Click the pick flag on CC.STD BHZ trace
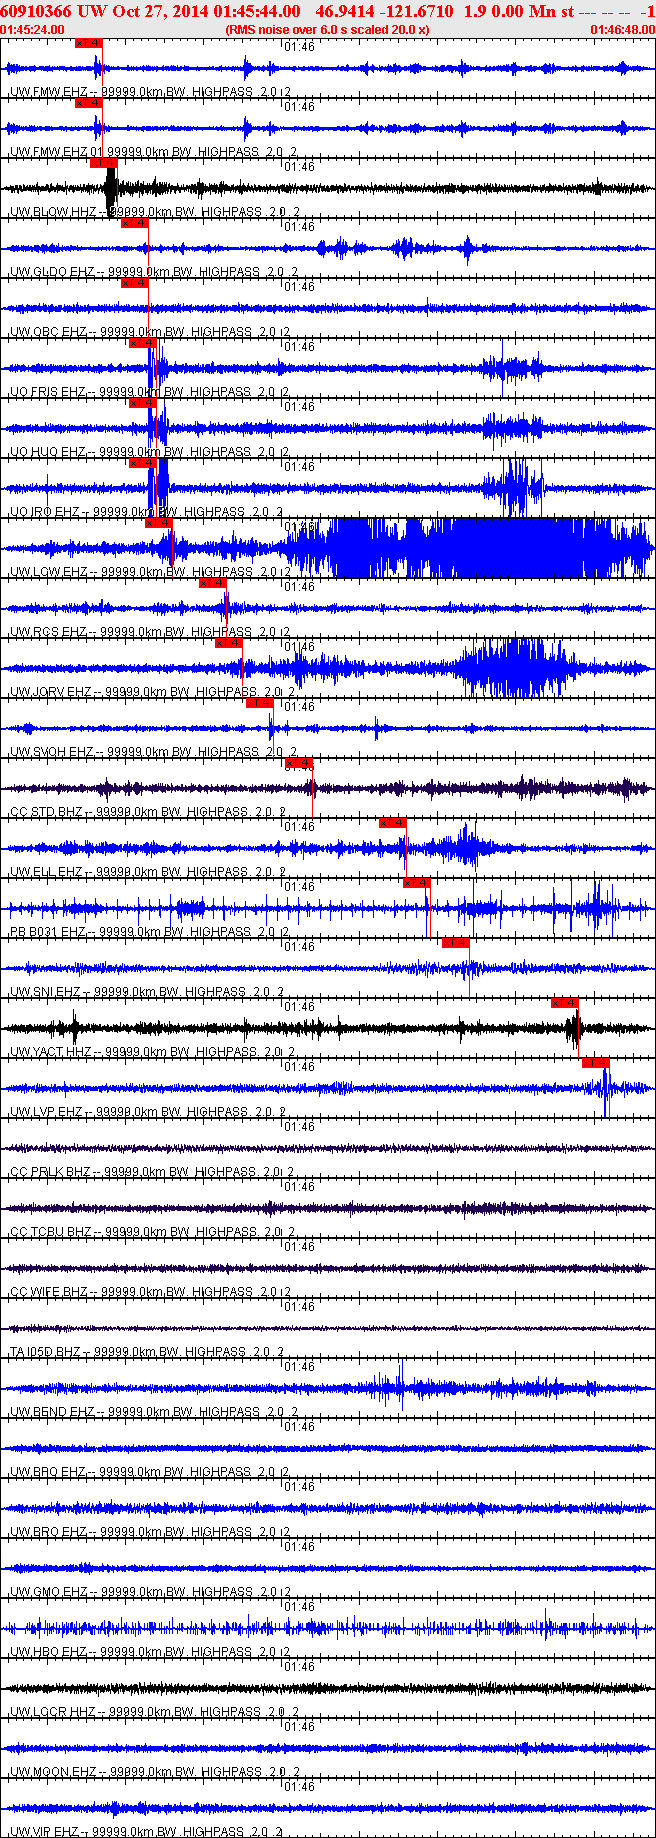The image size is (656, 1838). point(299,762)
